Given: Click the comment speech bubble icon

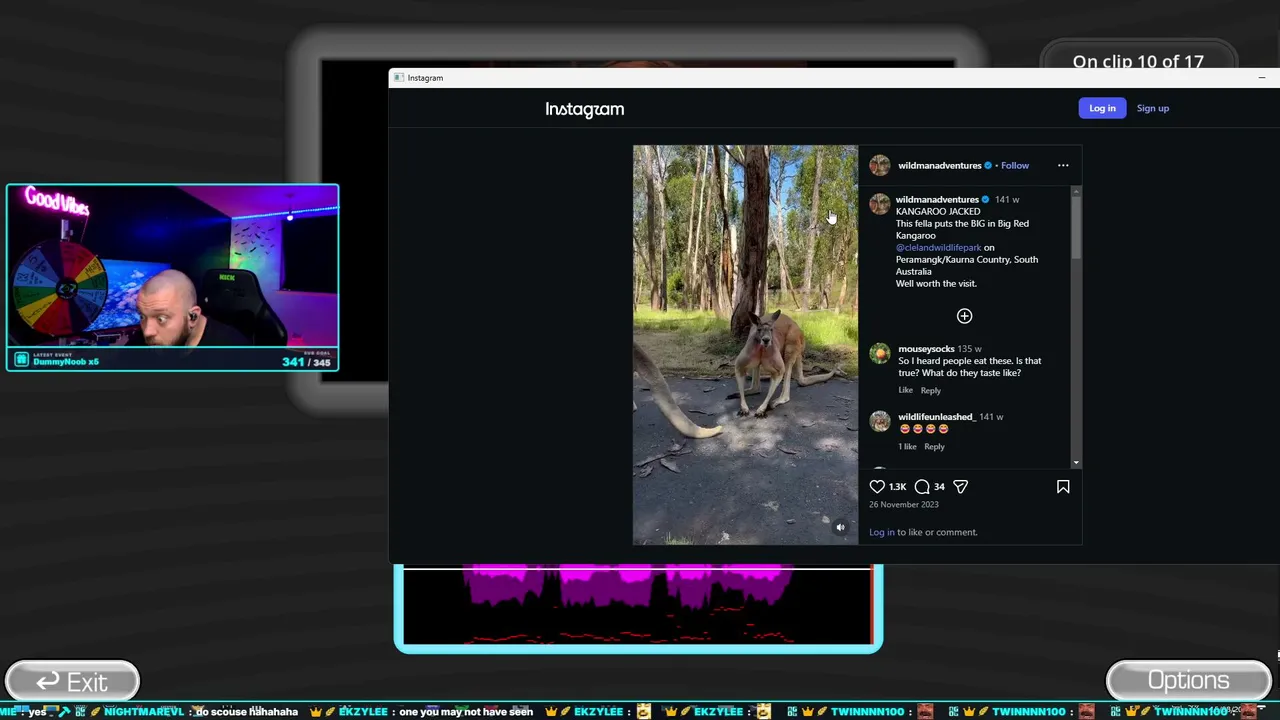Looking at the screenshot, I should point(922,487).
